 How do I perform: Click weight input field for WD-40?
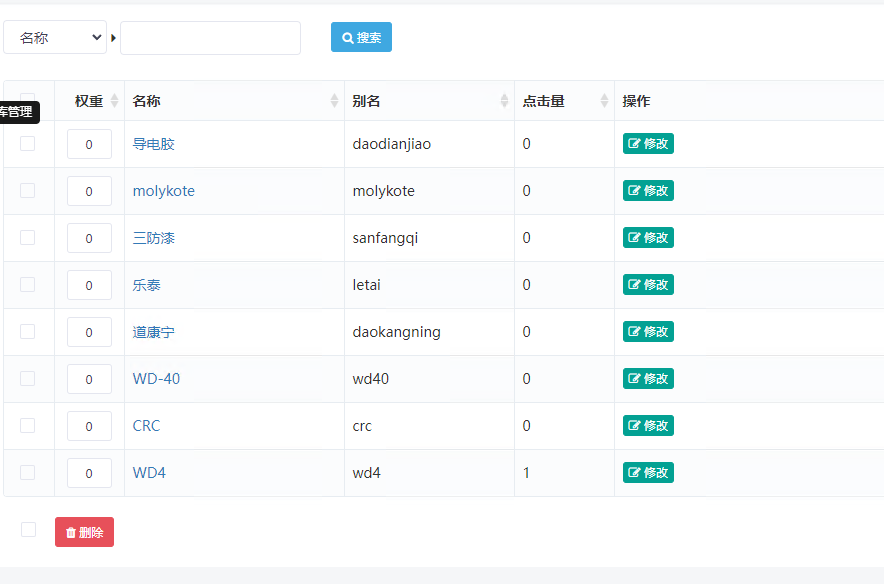pos(89,379)
